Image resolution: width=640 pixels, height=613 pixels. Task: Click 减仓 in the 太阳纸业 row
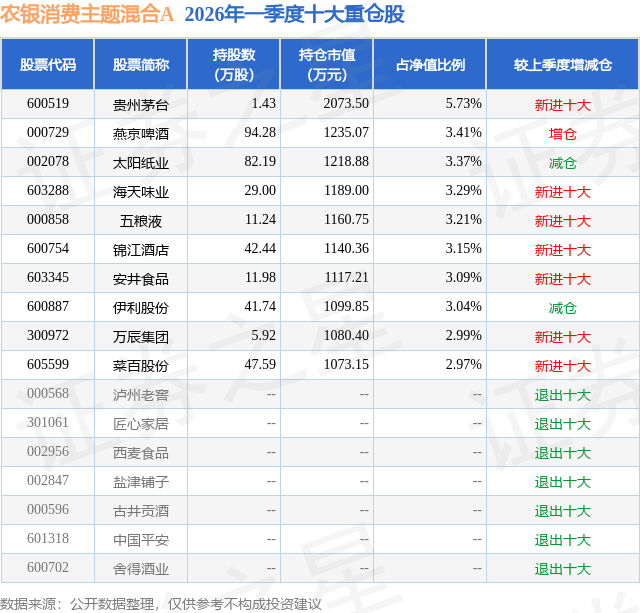pyautogui.click(x=563, y=163)
